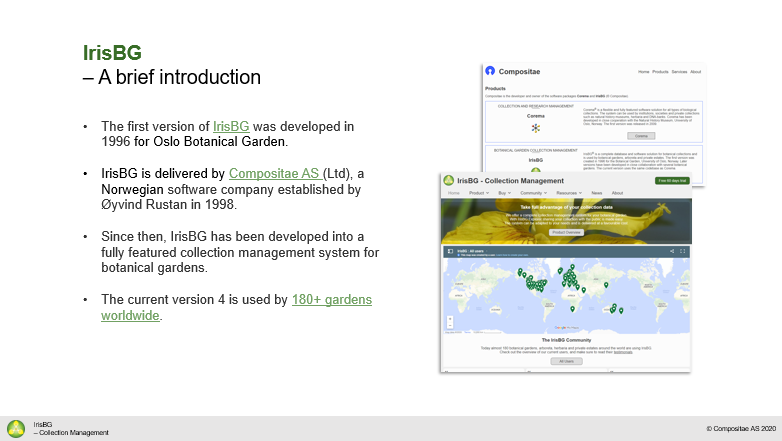Open Compositae Home nav item
This screenshot has height=441, width=782.
[x=643, y=72]
